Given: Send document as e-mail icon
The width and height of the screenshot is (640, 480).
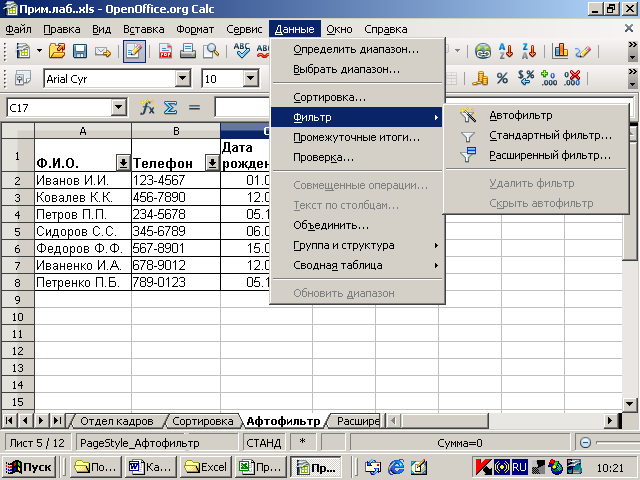Looking at the screenshot, I should (102, 51).
